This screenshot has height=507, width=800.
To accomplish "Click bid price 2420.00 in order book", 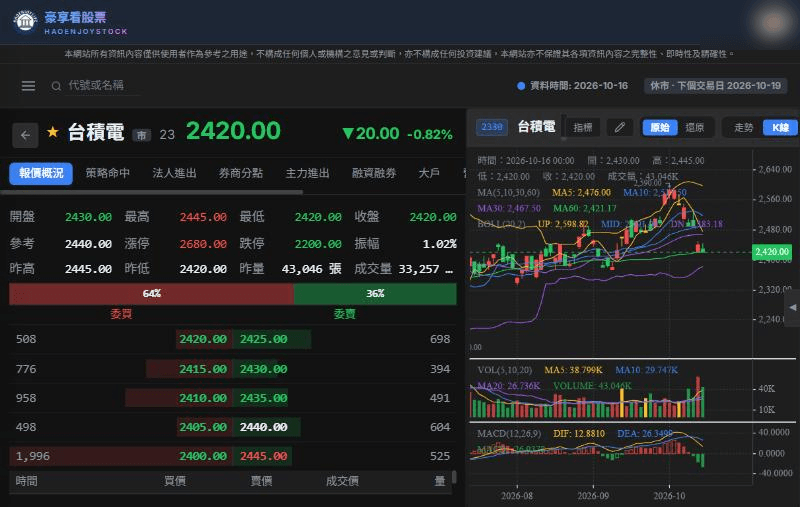I will 203,339.
